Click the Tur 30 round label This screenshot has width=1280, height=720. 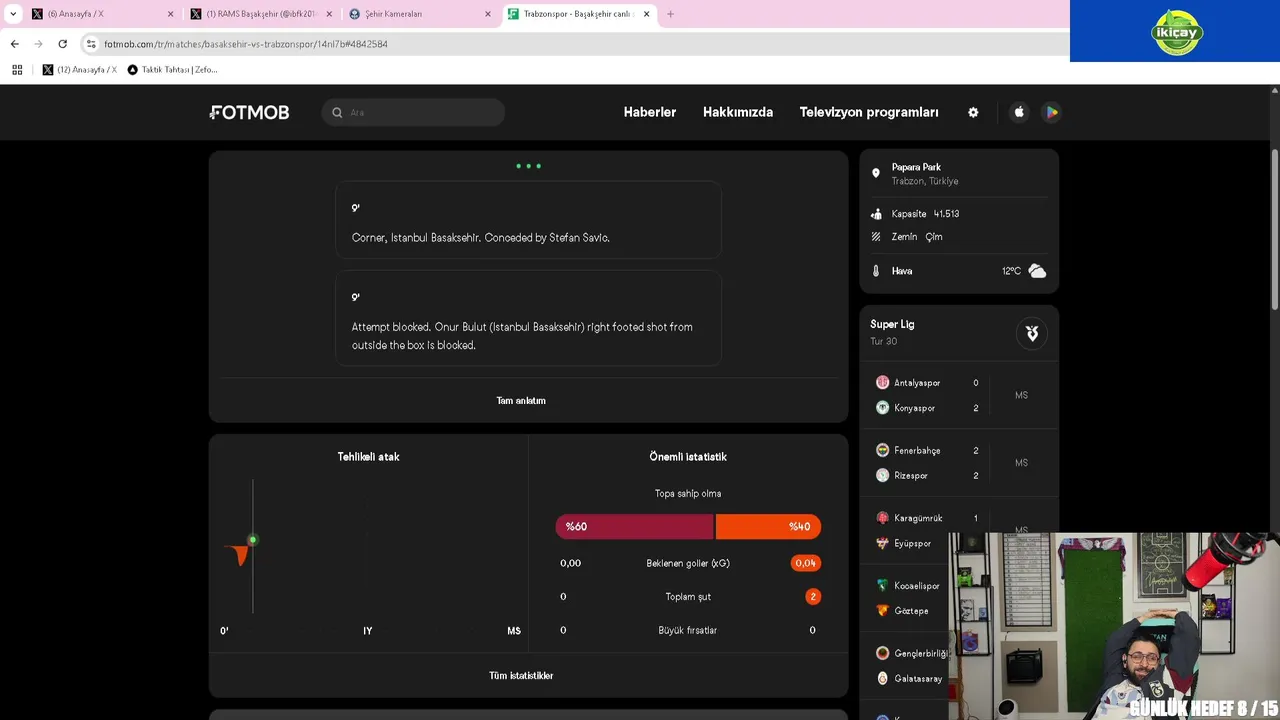pyautogui.click(x=883, y=342)
